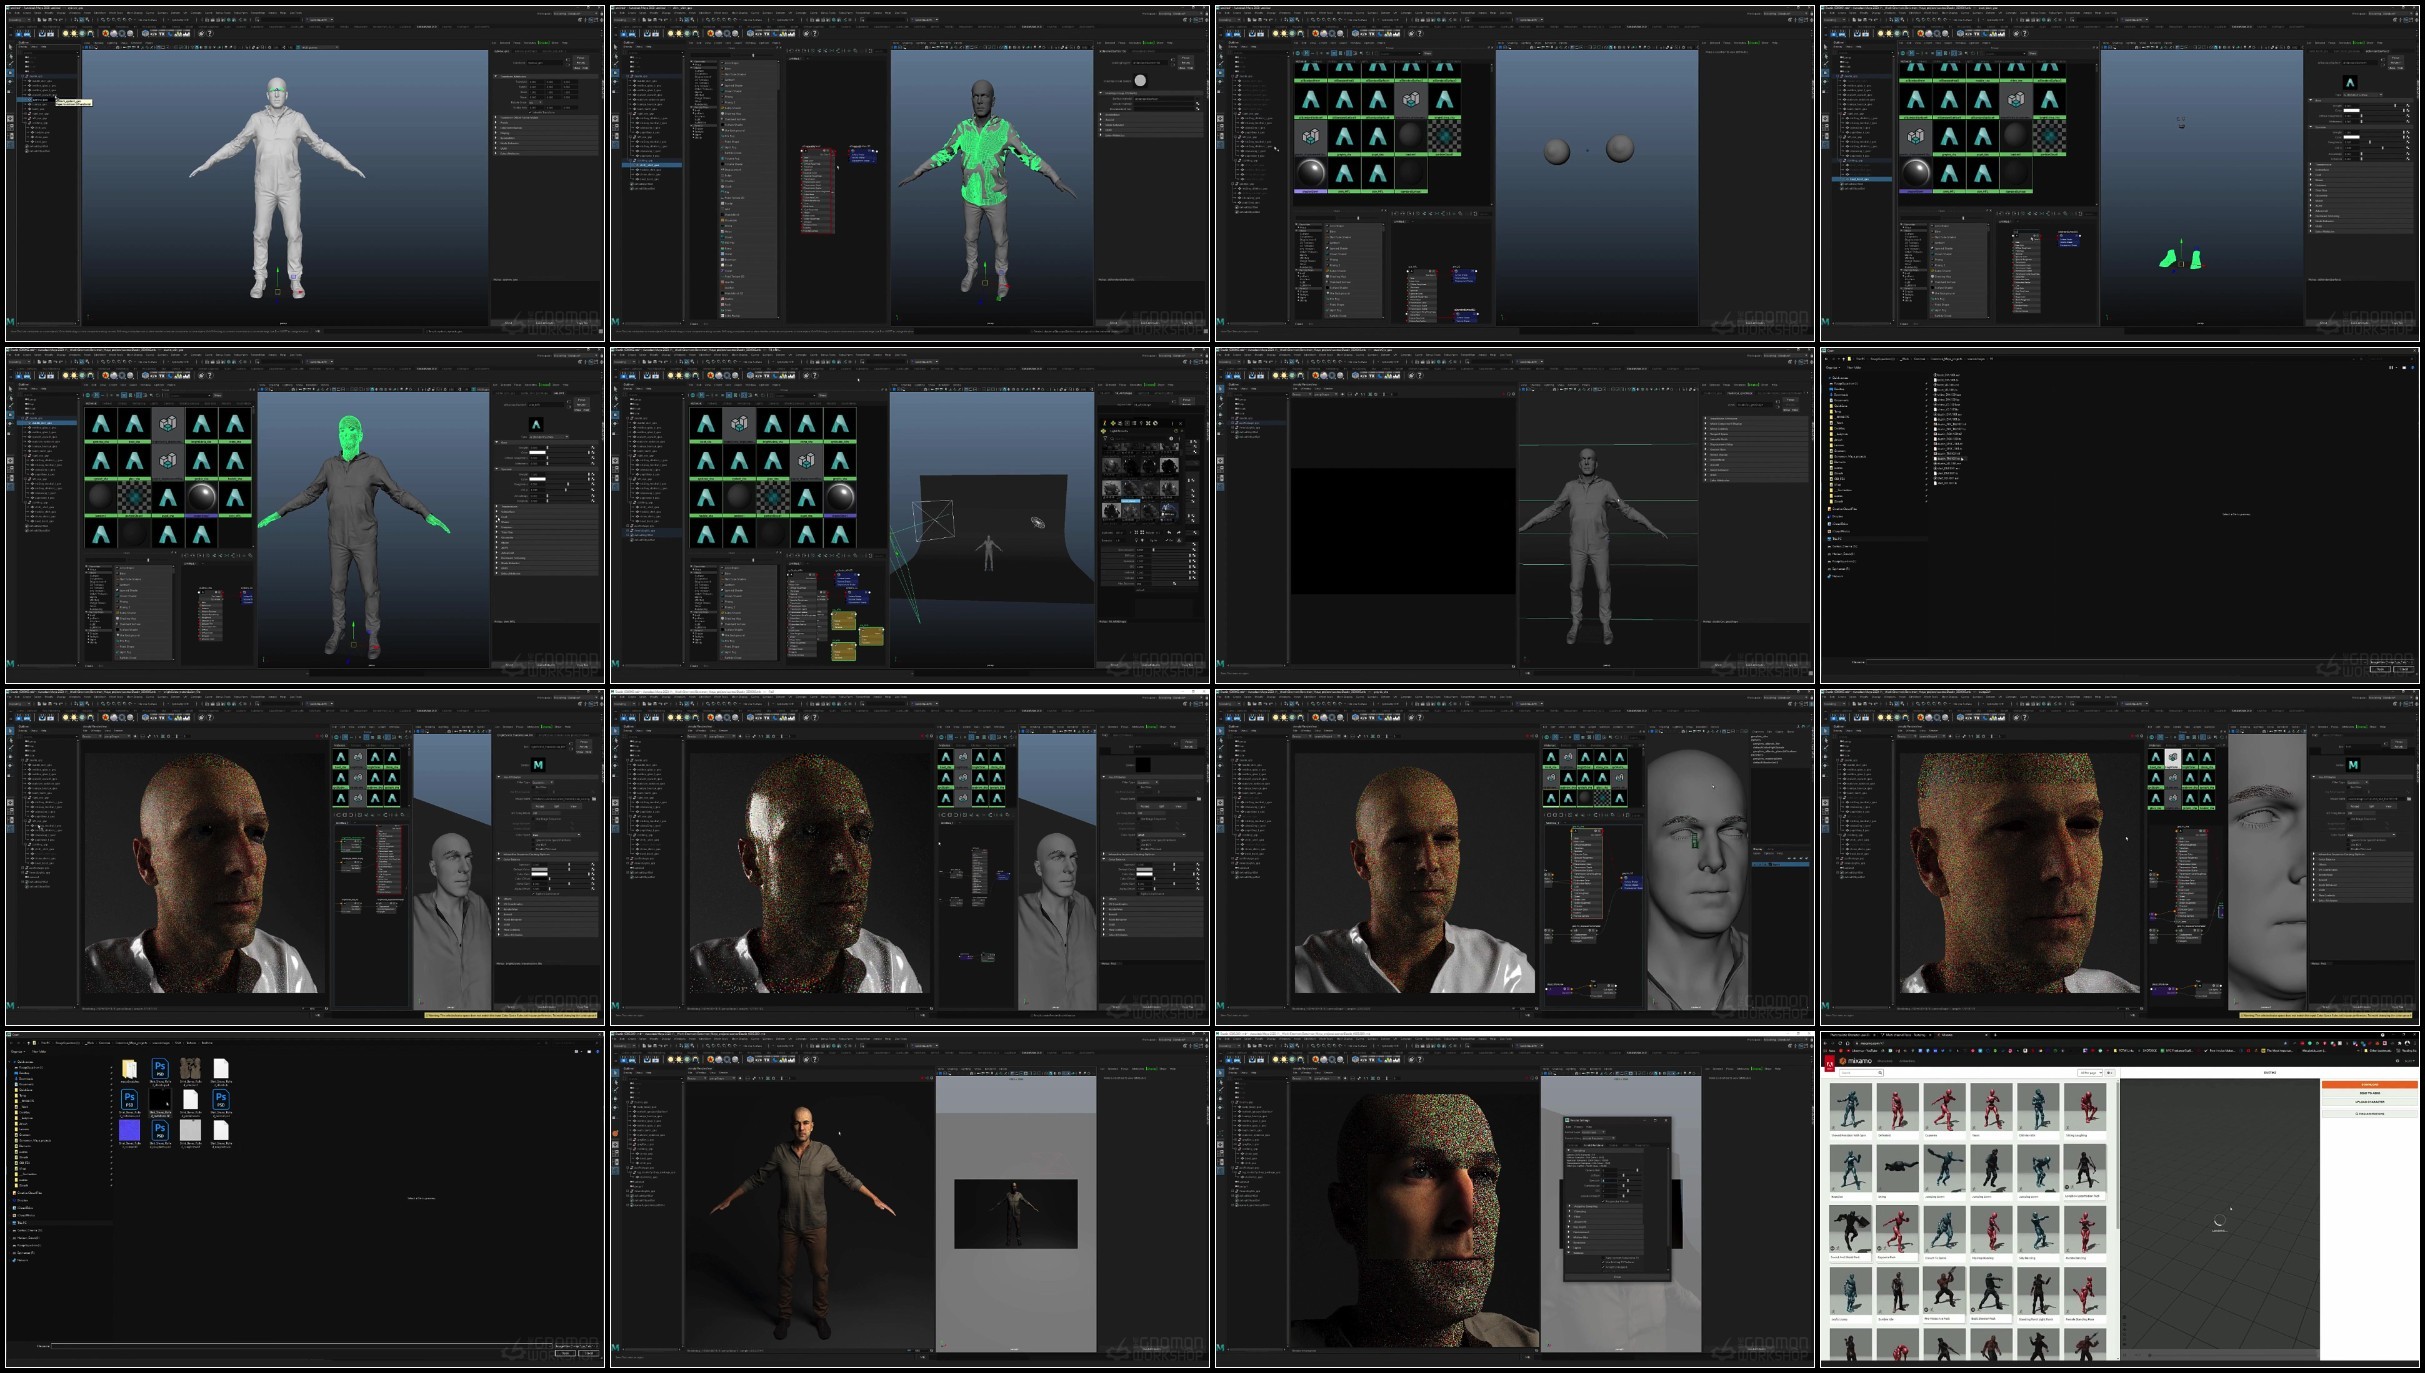Switch to Arnold Renderer tab in Render Settings
Image resolution: width=2425 pixels, height=1373 pixels.
coord(1593,1145)
